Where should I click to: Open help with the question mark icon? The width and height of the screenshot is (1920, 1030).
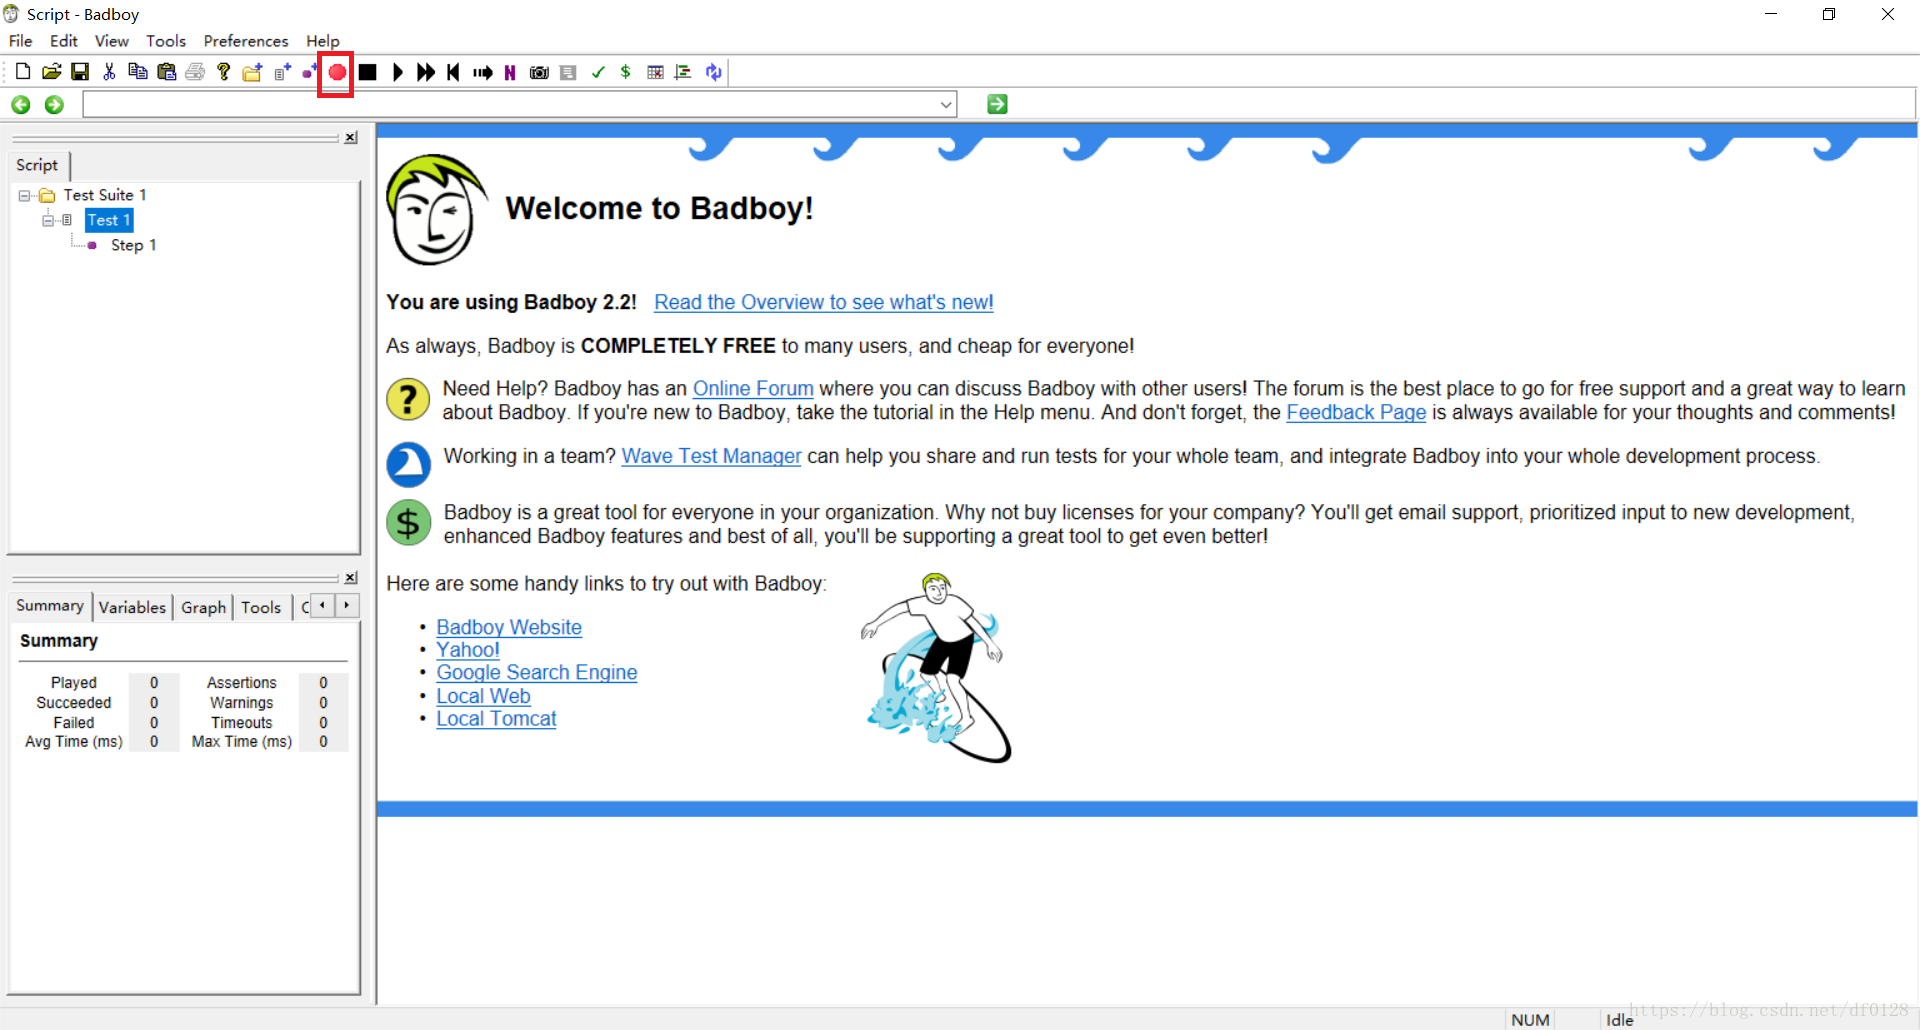(224, 72)
